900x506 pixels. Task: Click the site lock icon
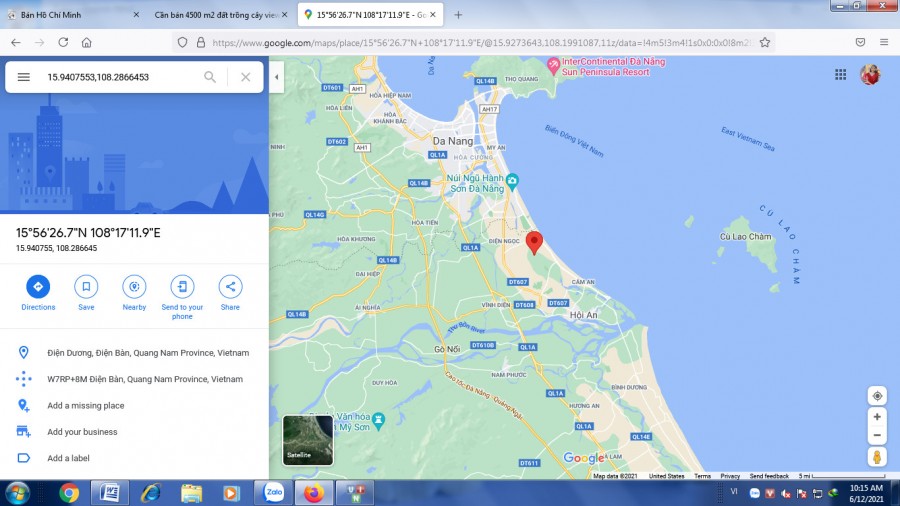[201, 42]
